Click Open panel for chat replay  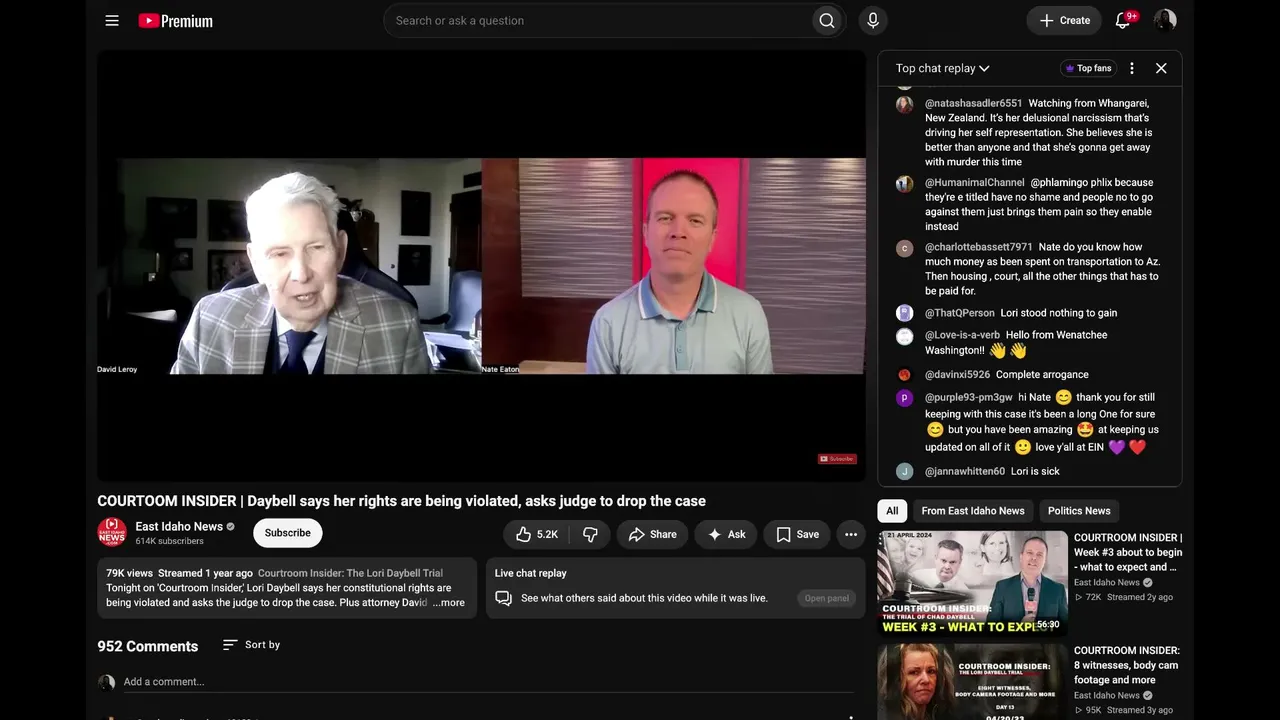827,598
